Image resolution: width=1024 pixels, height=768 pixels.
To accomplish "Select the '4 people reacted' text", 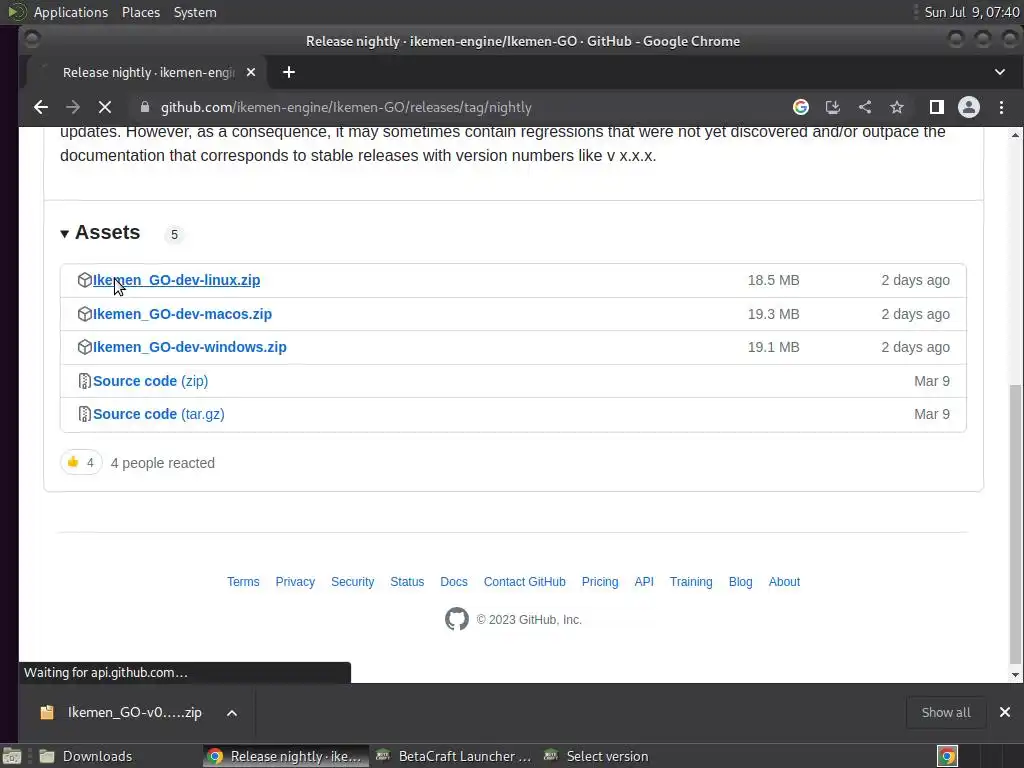I will 163,463.
